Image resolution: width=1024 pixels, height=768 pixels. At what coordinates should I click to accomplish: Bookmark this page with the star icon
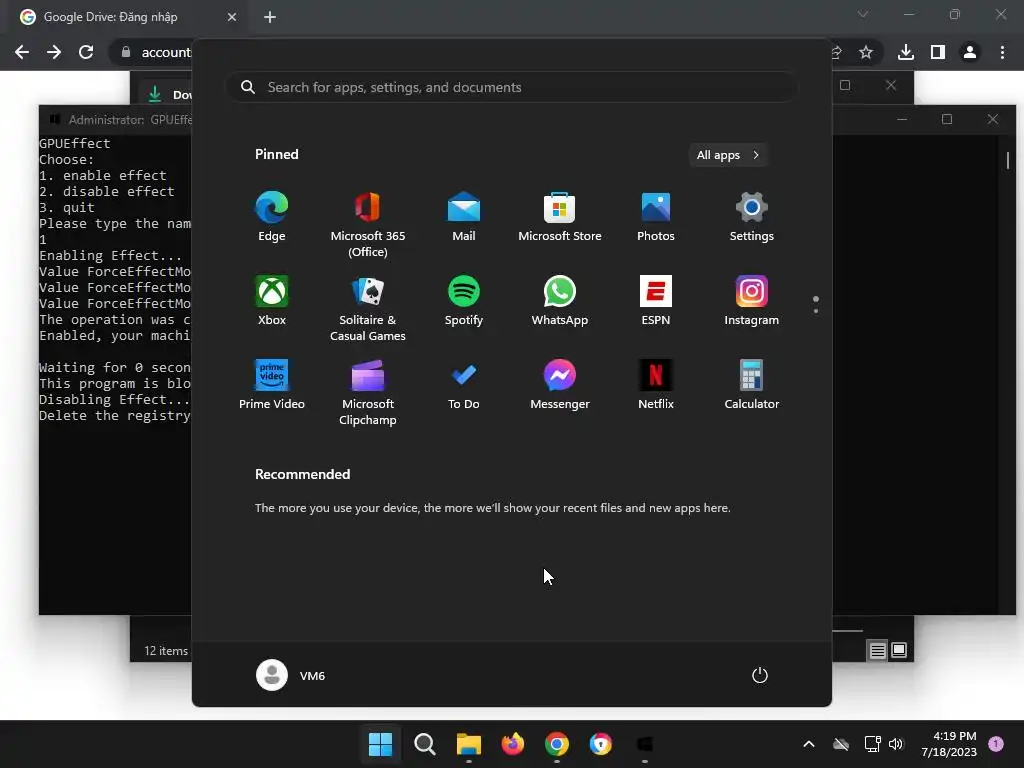click(x=866, y=52)
